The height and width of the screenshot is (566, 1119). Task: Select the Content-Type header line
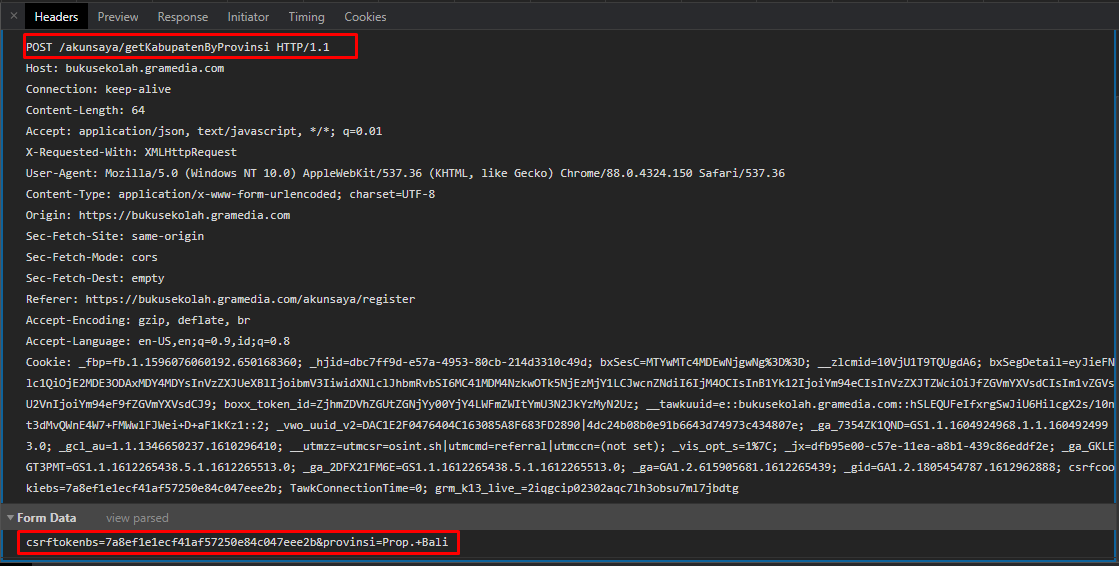coord(230,194)
